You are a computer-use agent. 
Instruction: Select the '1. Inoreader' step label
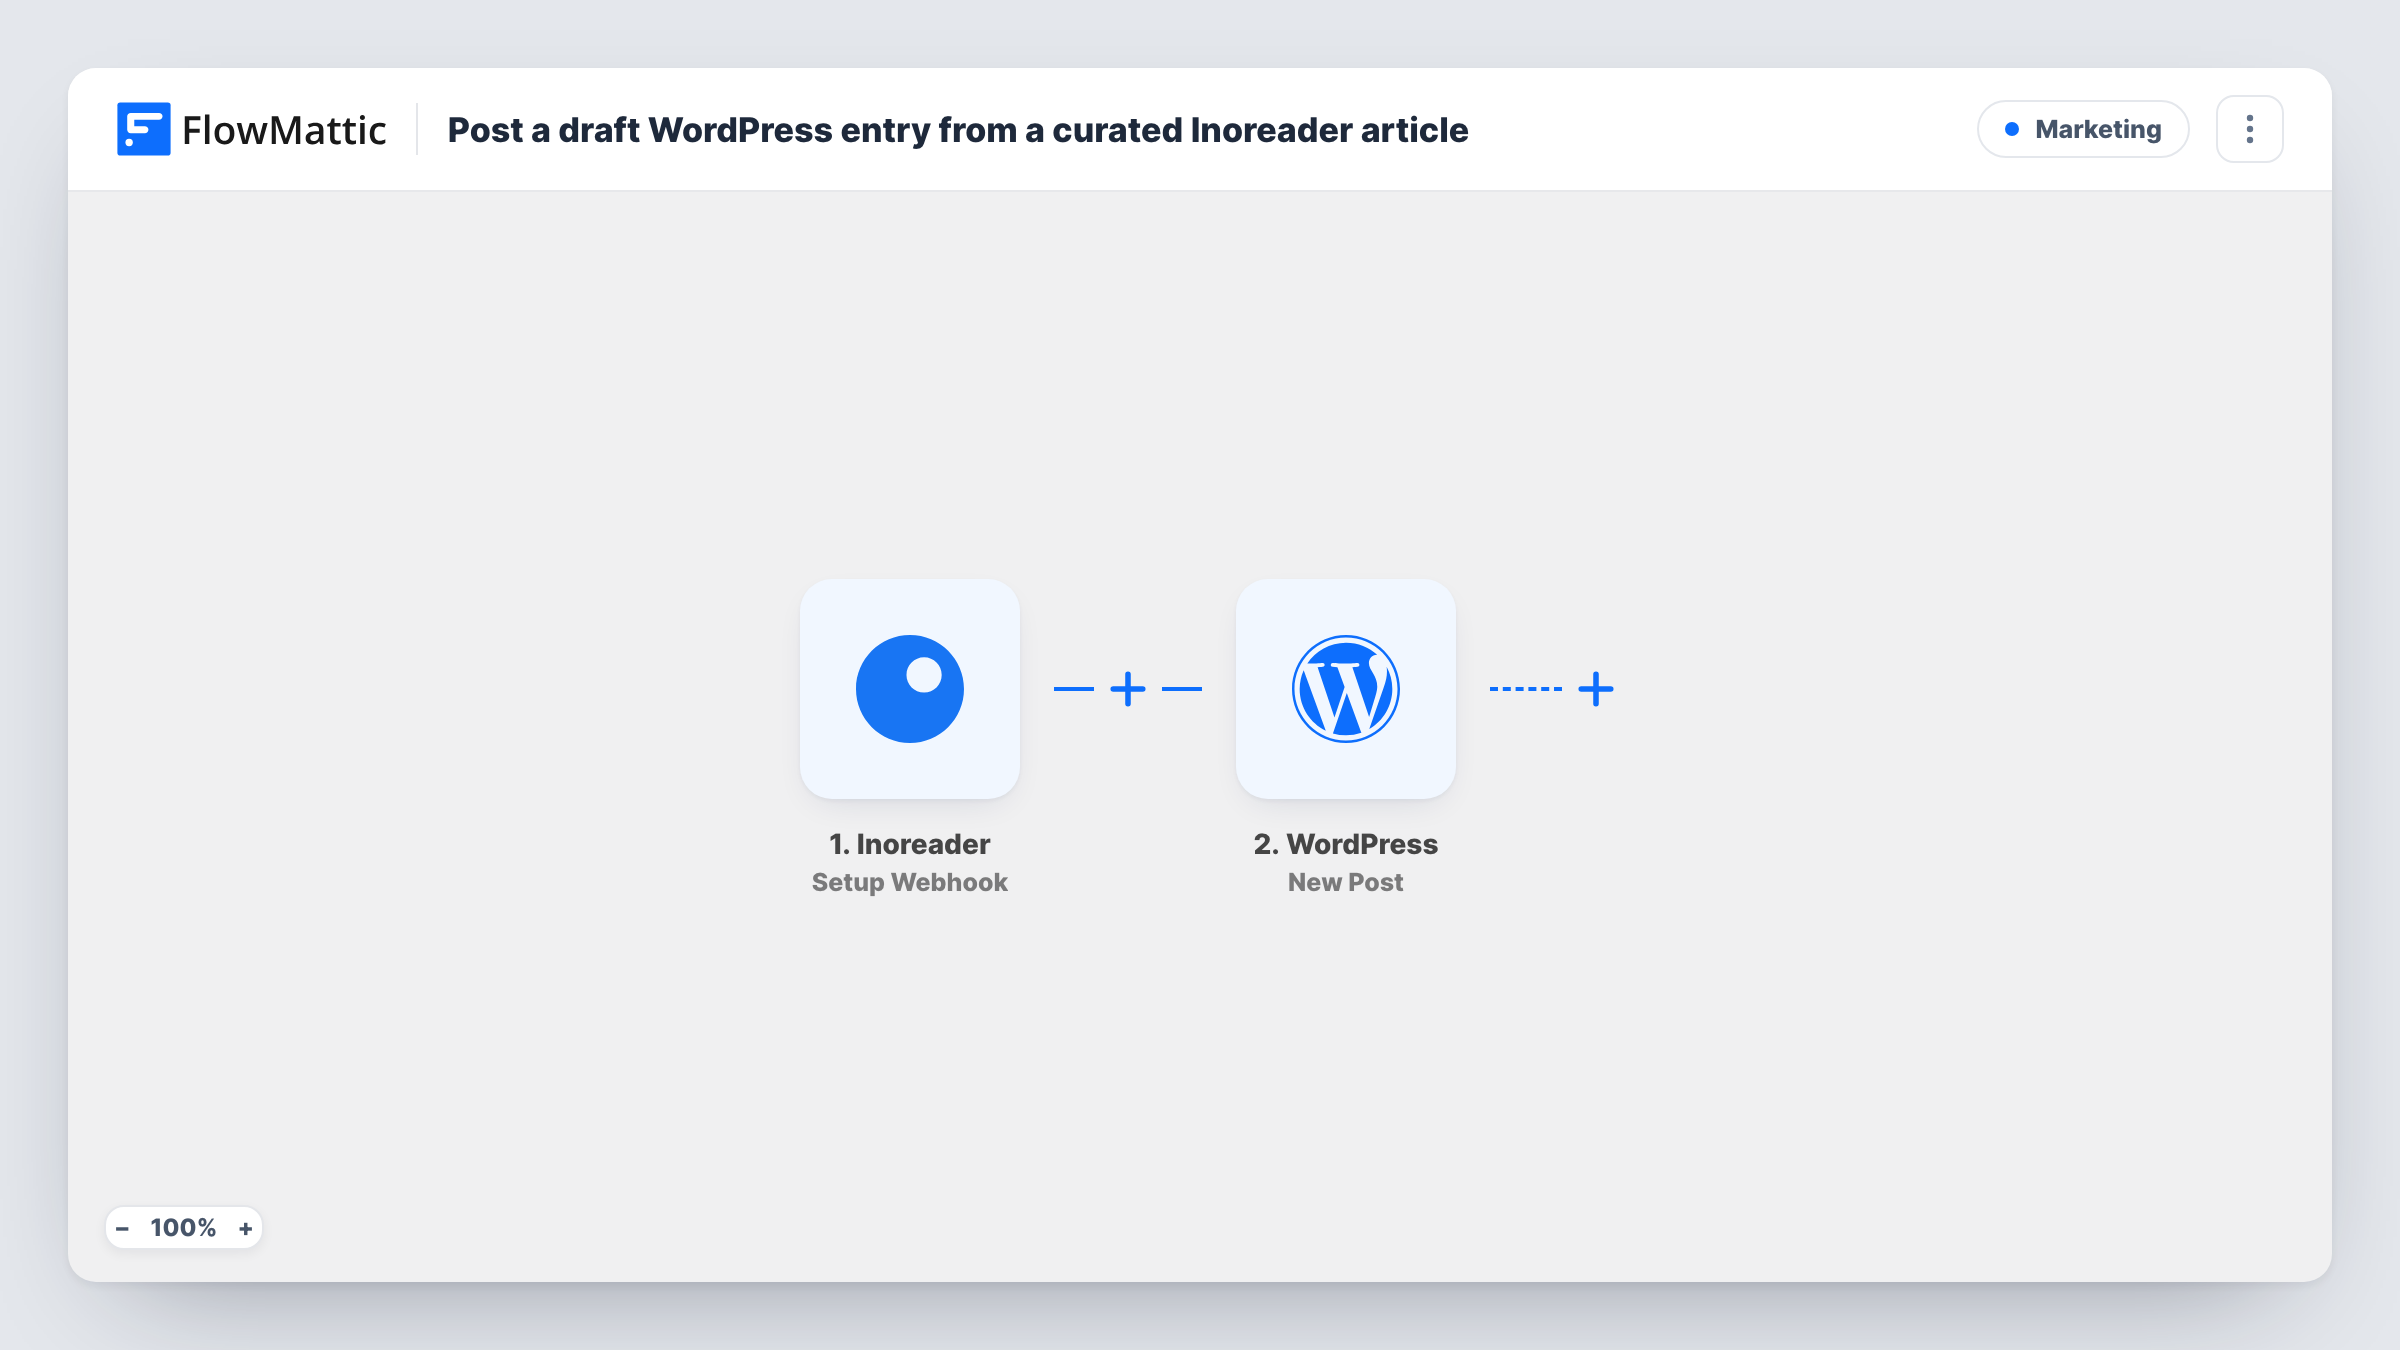[x=909, y=844]
